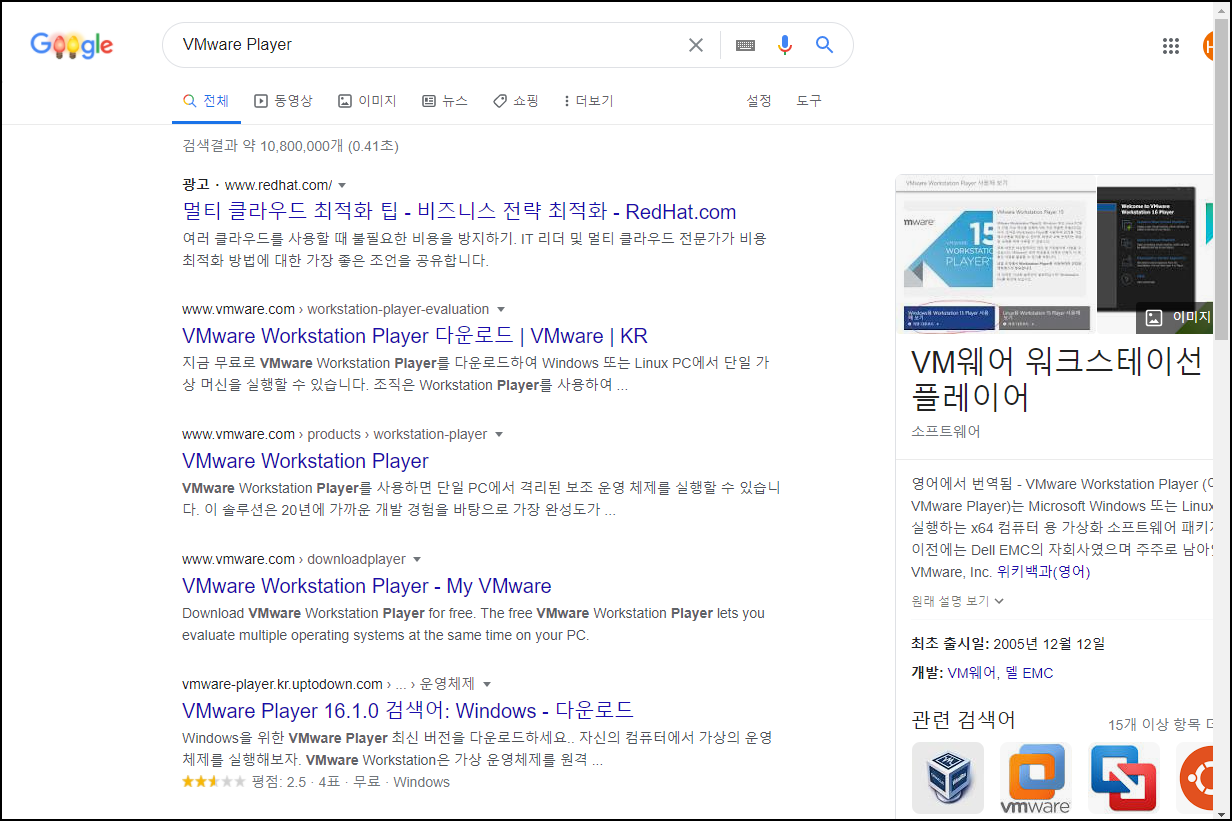Open the Google apps grid icon
Image resolution: width=1232 pixels, height=821 pixels.
[1171, 45]
